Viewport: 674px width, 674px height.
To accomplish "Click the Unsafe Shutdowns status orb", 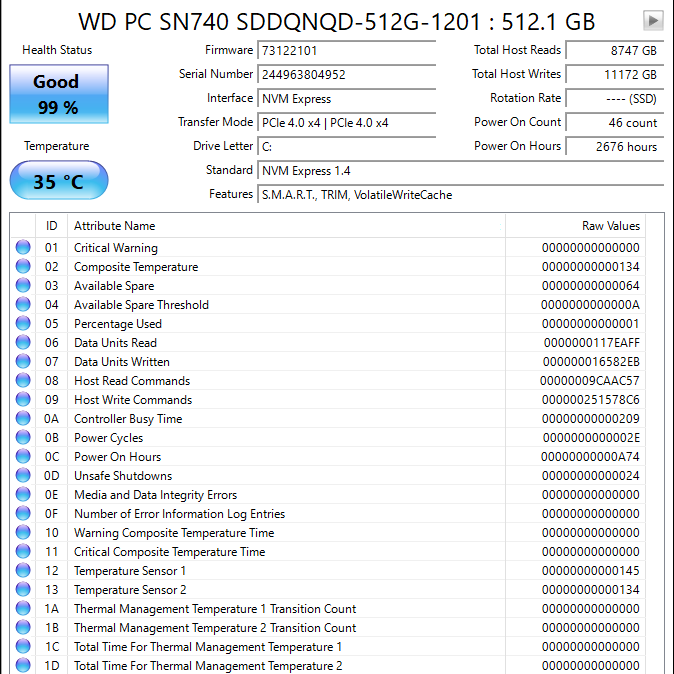I will (x=23, y=475).
